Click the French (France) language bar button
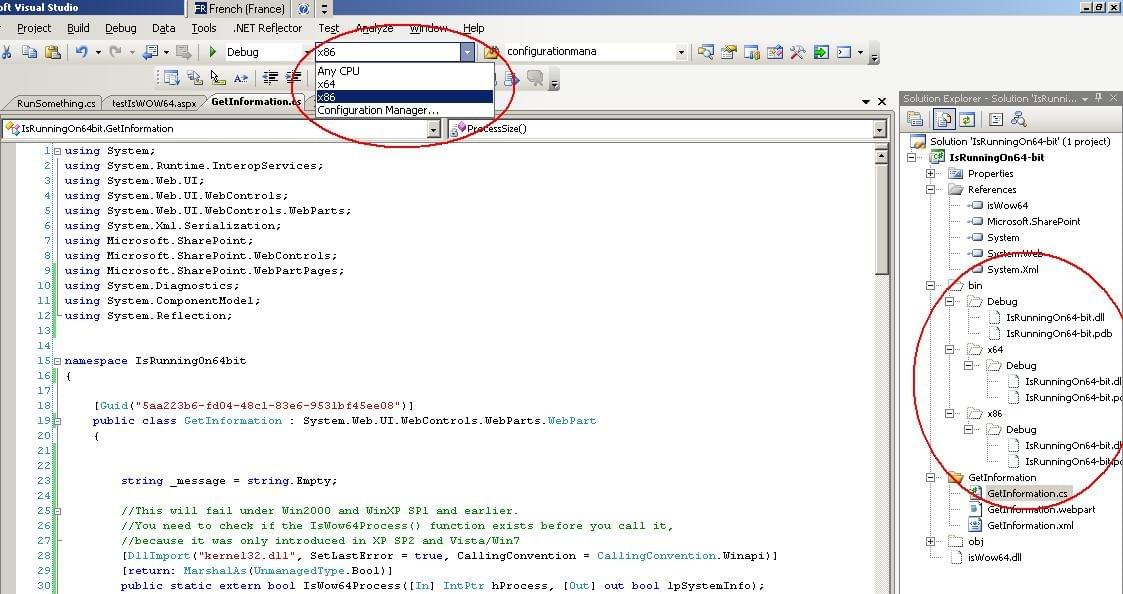1123x594 pixels. click(x=240, y=9)
